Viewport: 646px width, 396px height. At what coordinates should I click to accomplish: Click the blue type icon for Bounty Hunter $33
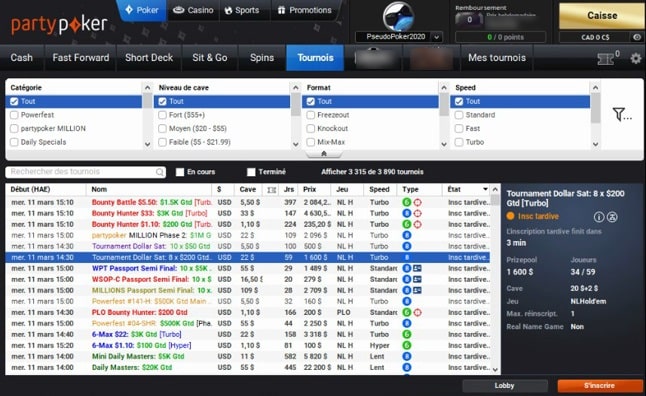[x=407, y=213]
